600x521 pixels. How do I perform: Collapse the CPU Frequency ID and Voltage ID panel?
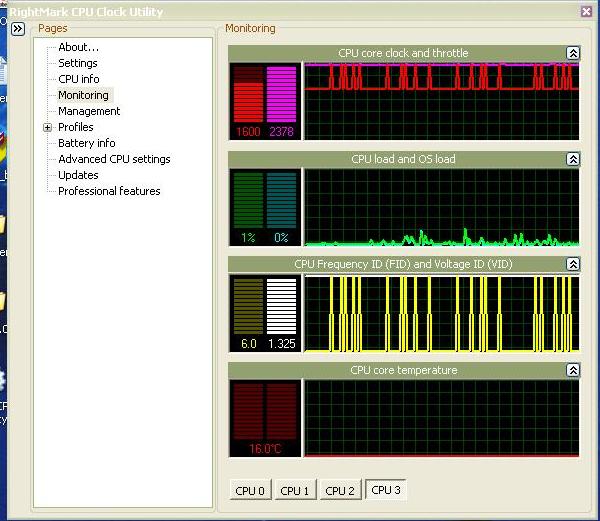coord(573,264)
